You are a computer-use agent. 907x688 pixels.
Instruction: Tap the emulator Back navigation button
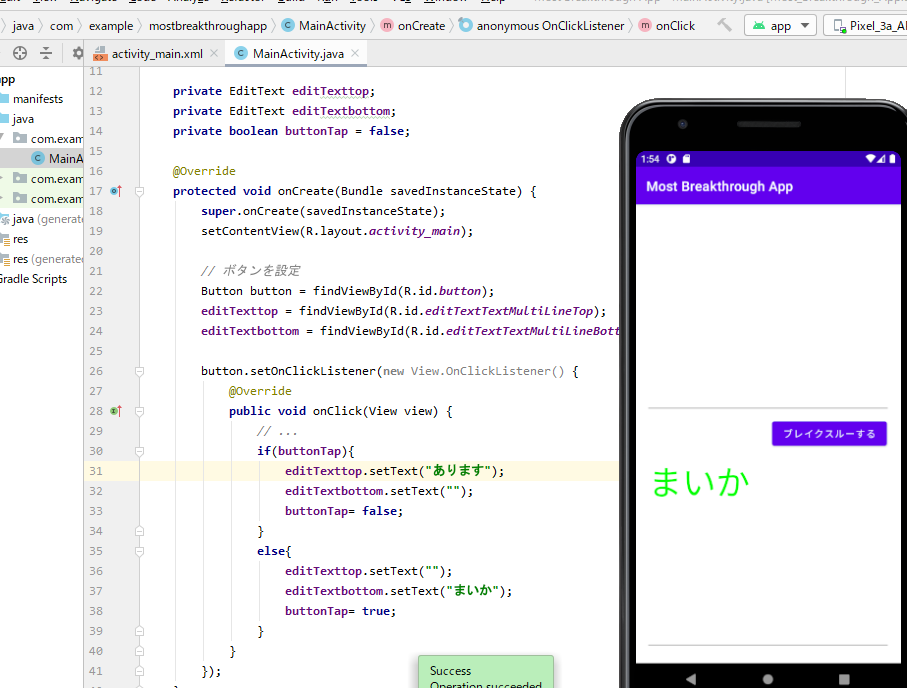point(691,679)
